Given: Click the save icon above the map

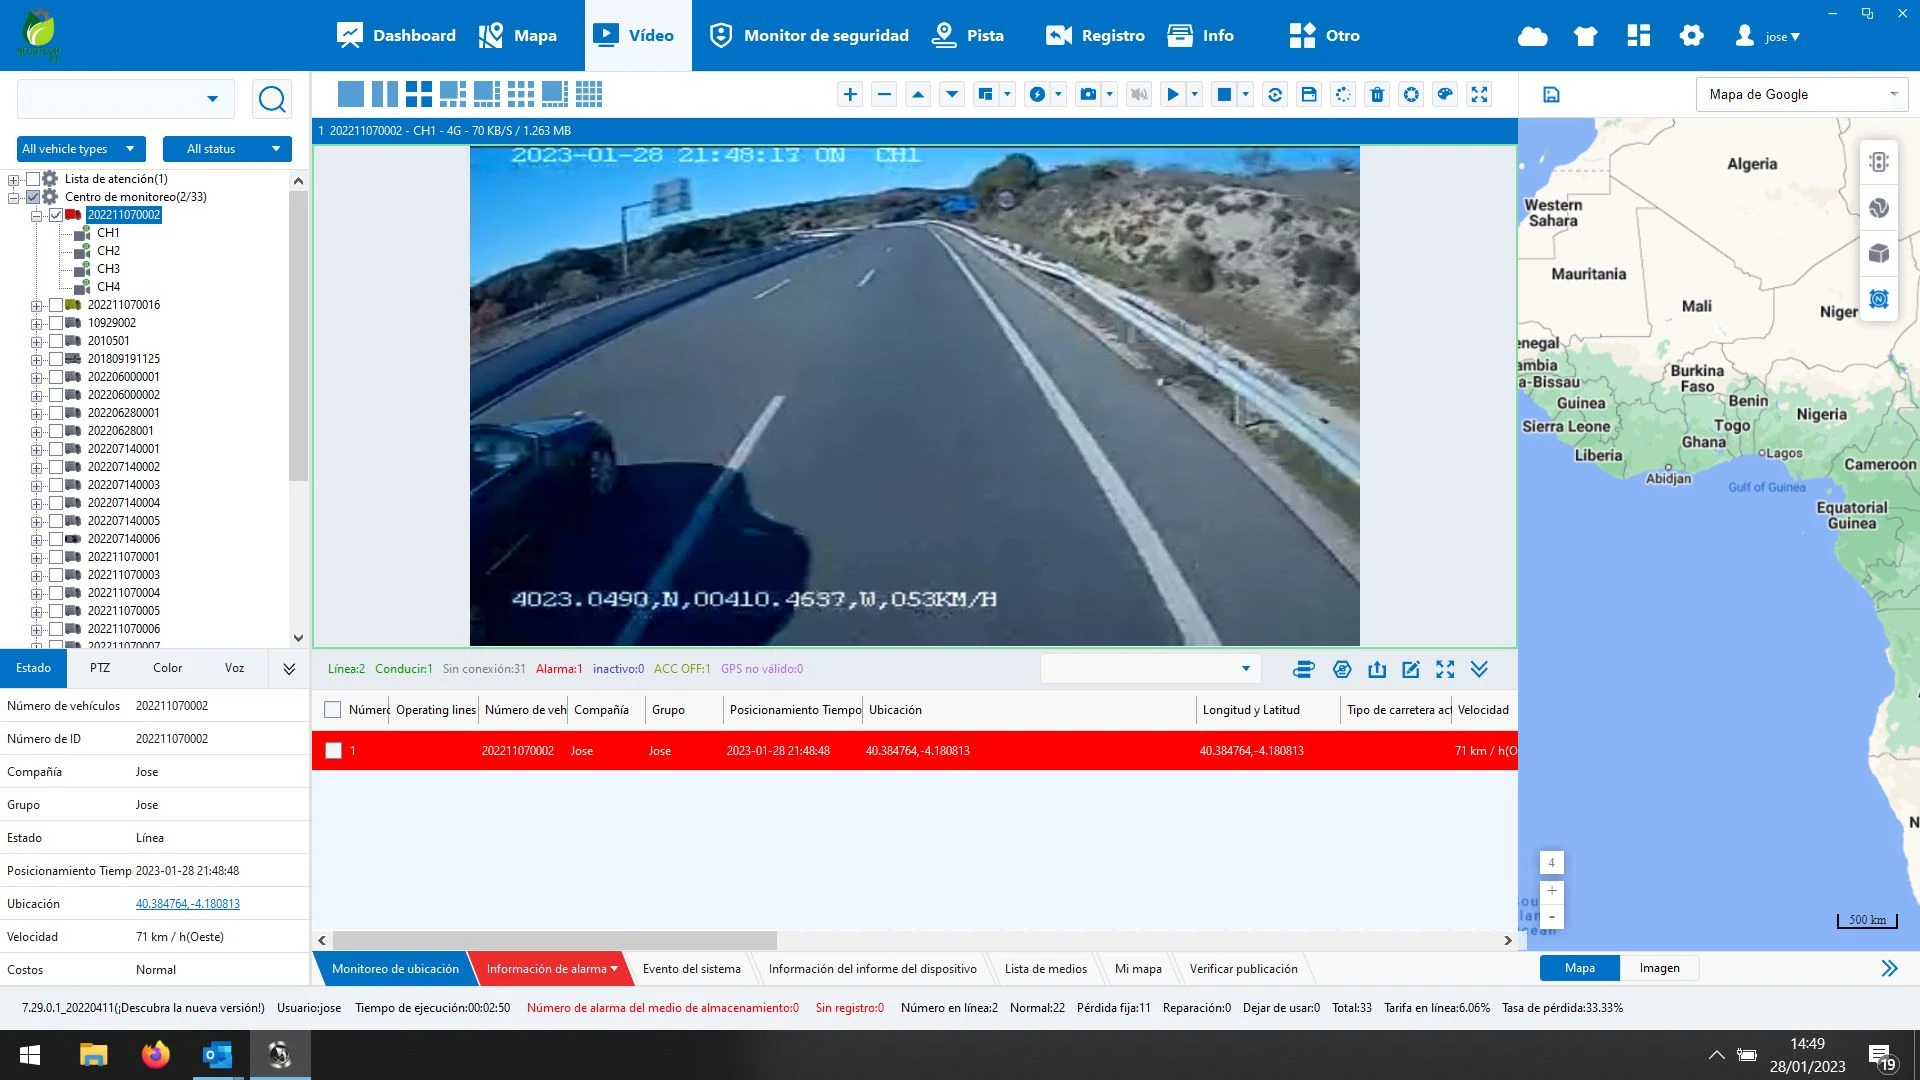Looking at the screenshot, I should coord(1551,94).
